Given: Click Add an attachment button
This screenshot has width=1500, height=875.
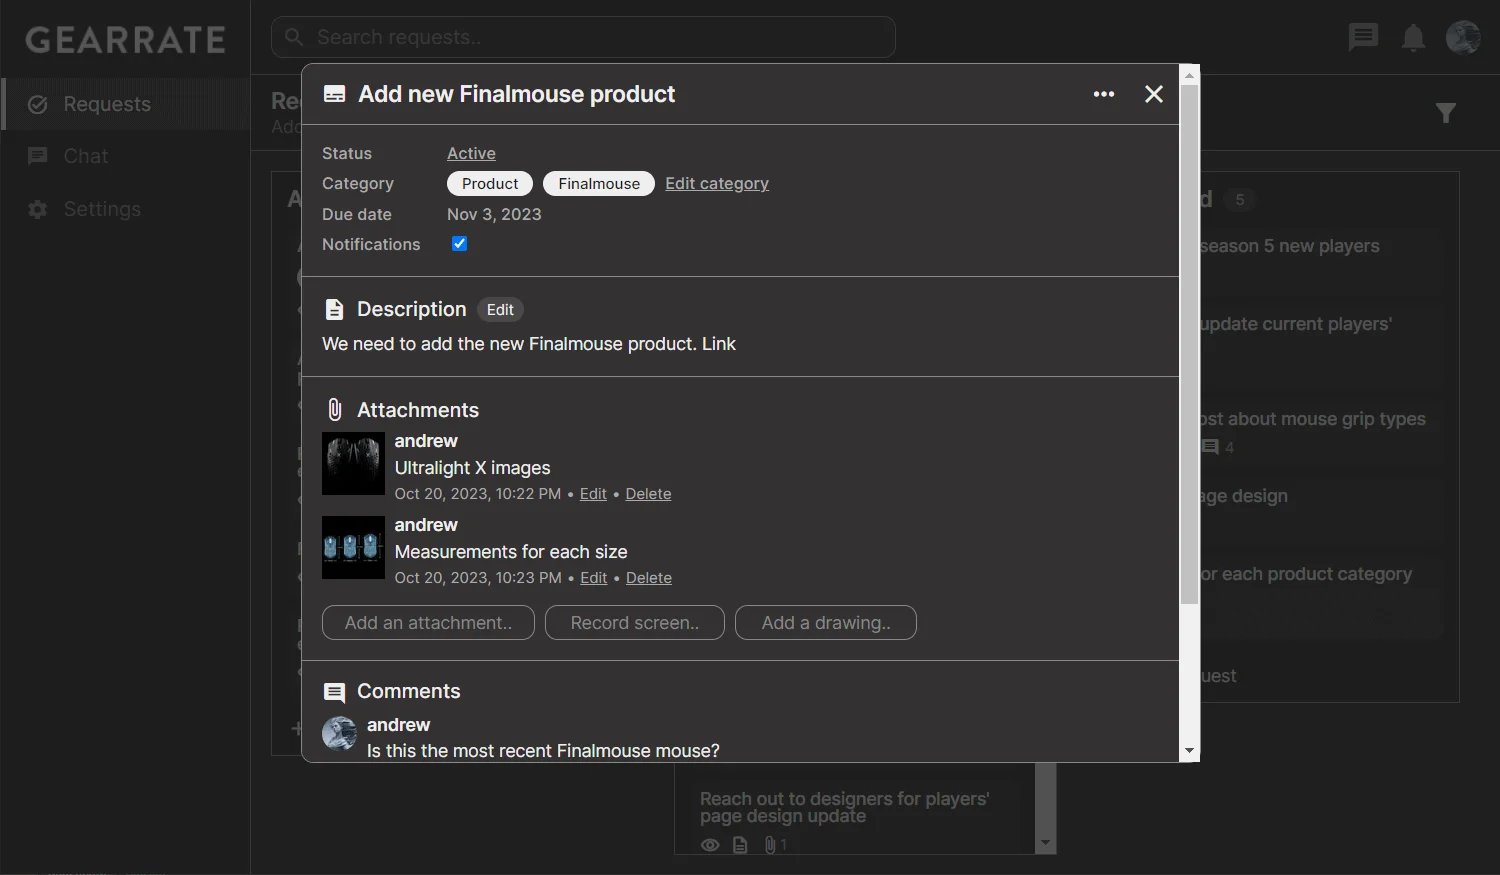Looking at the screenshot, I should coord(428,623).
